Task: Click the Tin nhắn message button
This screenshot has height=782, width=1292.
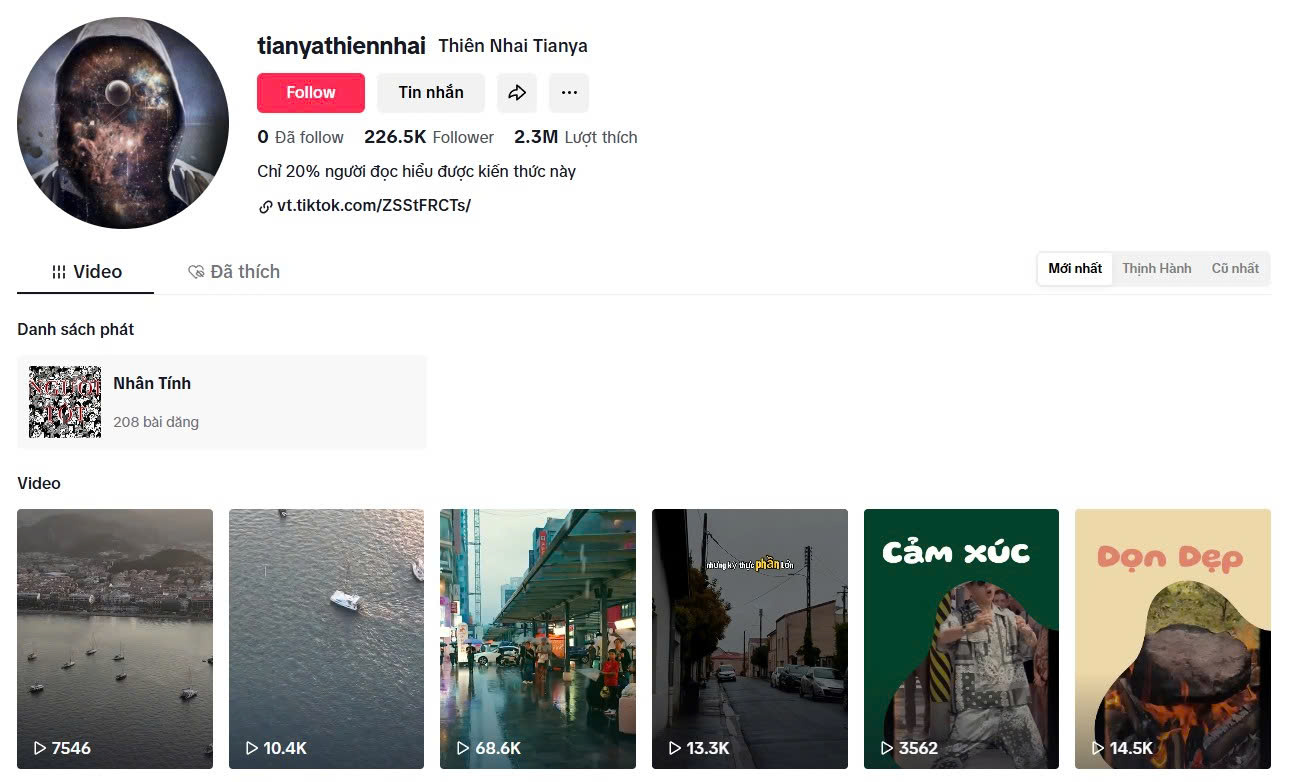Action: coord(431,93)
